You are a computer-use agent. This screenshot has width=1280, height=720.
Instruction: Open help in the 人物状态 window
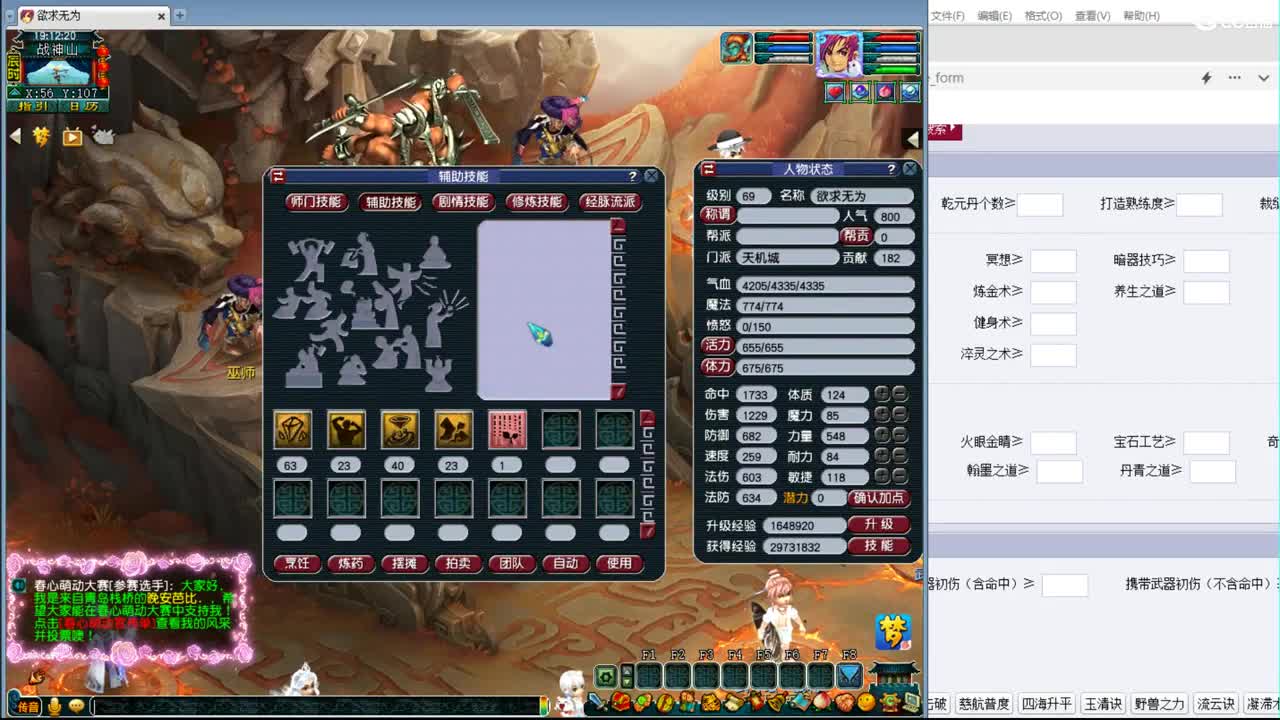pos(891,169)
